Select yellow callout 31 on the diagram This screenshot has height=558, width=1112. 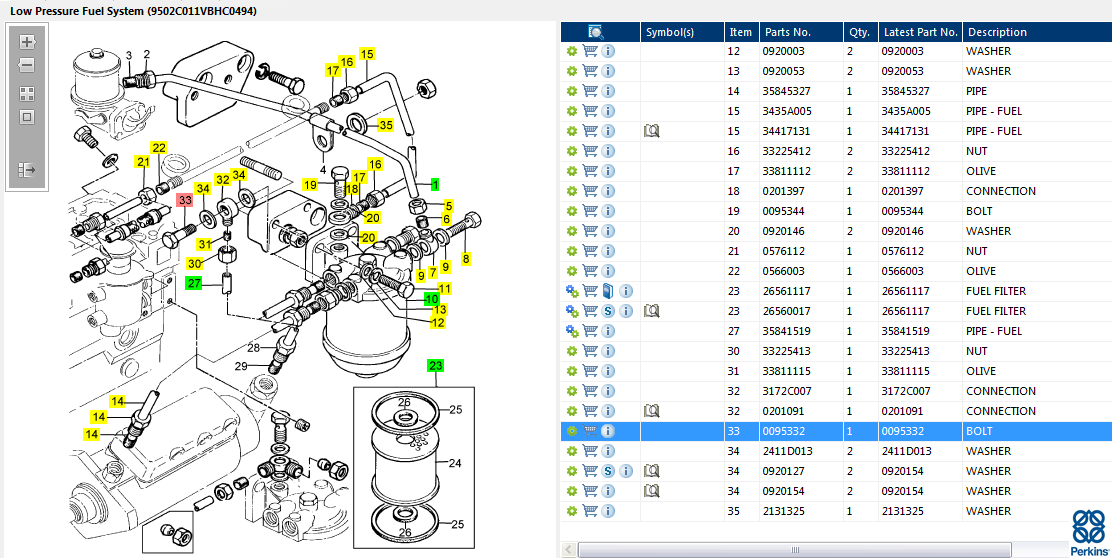coord(205,244)
